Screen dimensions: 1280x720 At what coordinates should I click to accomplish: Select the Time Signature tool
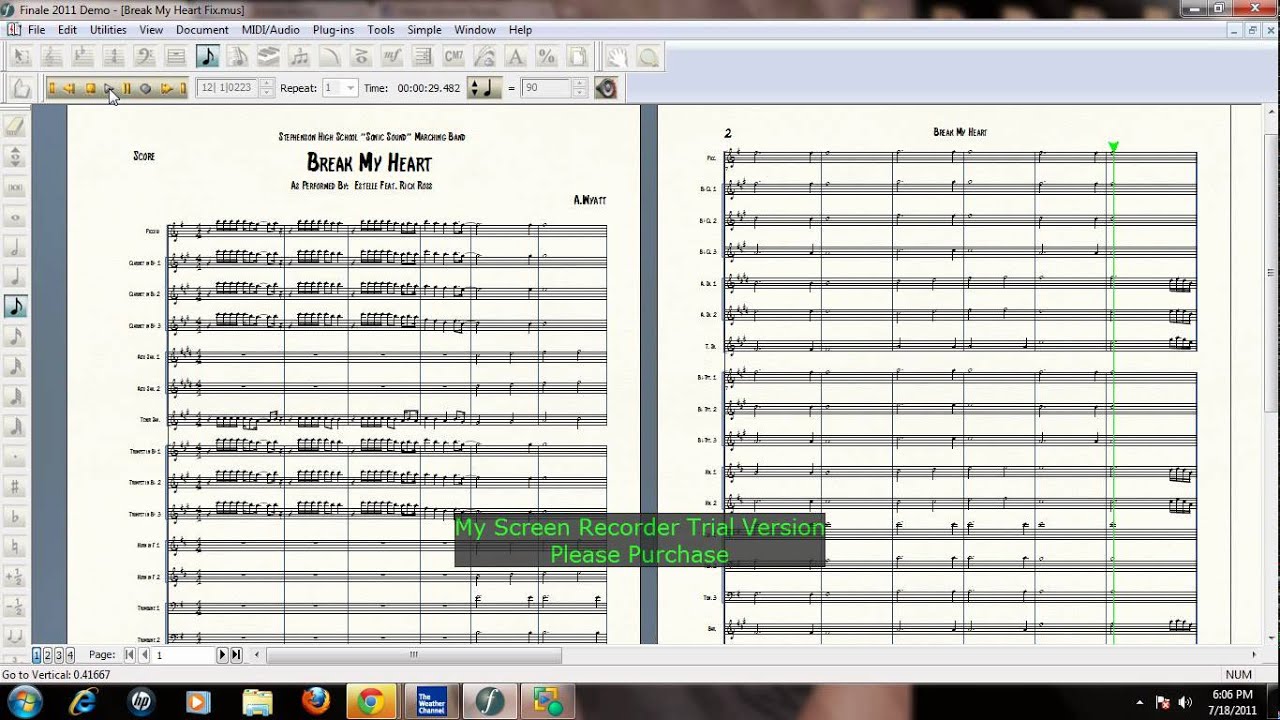(113, 56)
